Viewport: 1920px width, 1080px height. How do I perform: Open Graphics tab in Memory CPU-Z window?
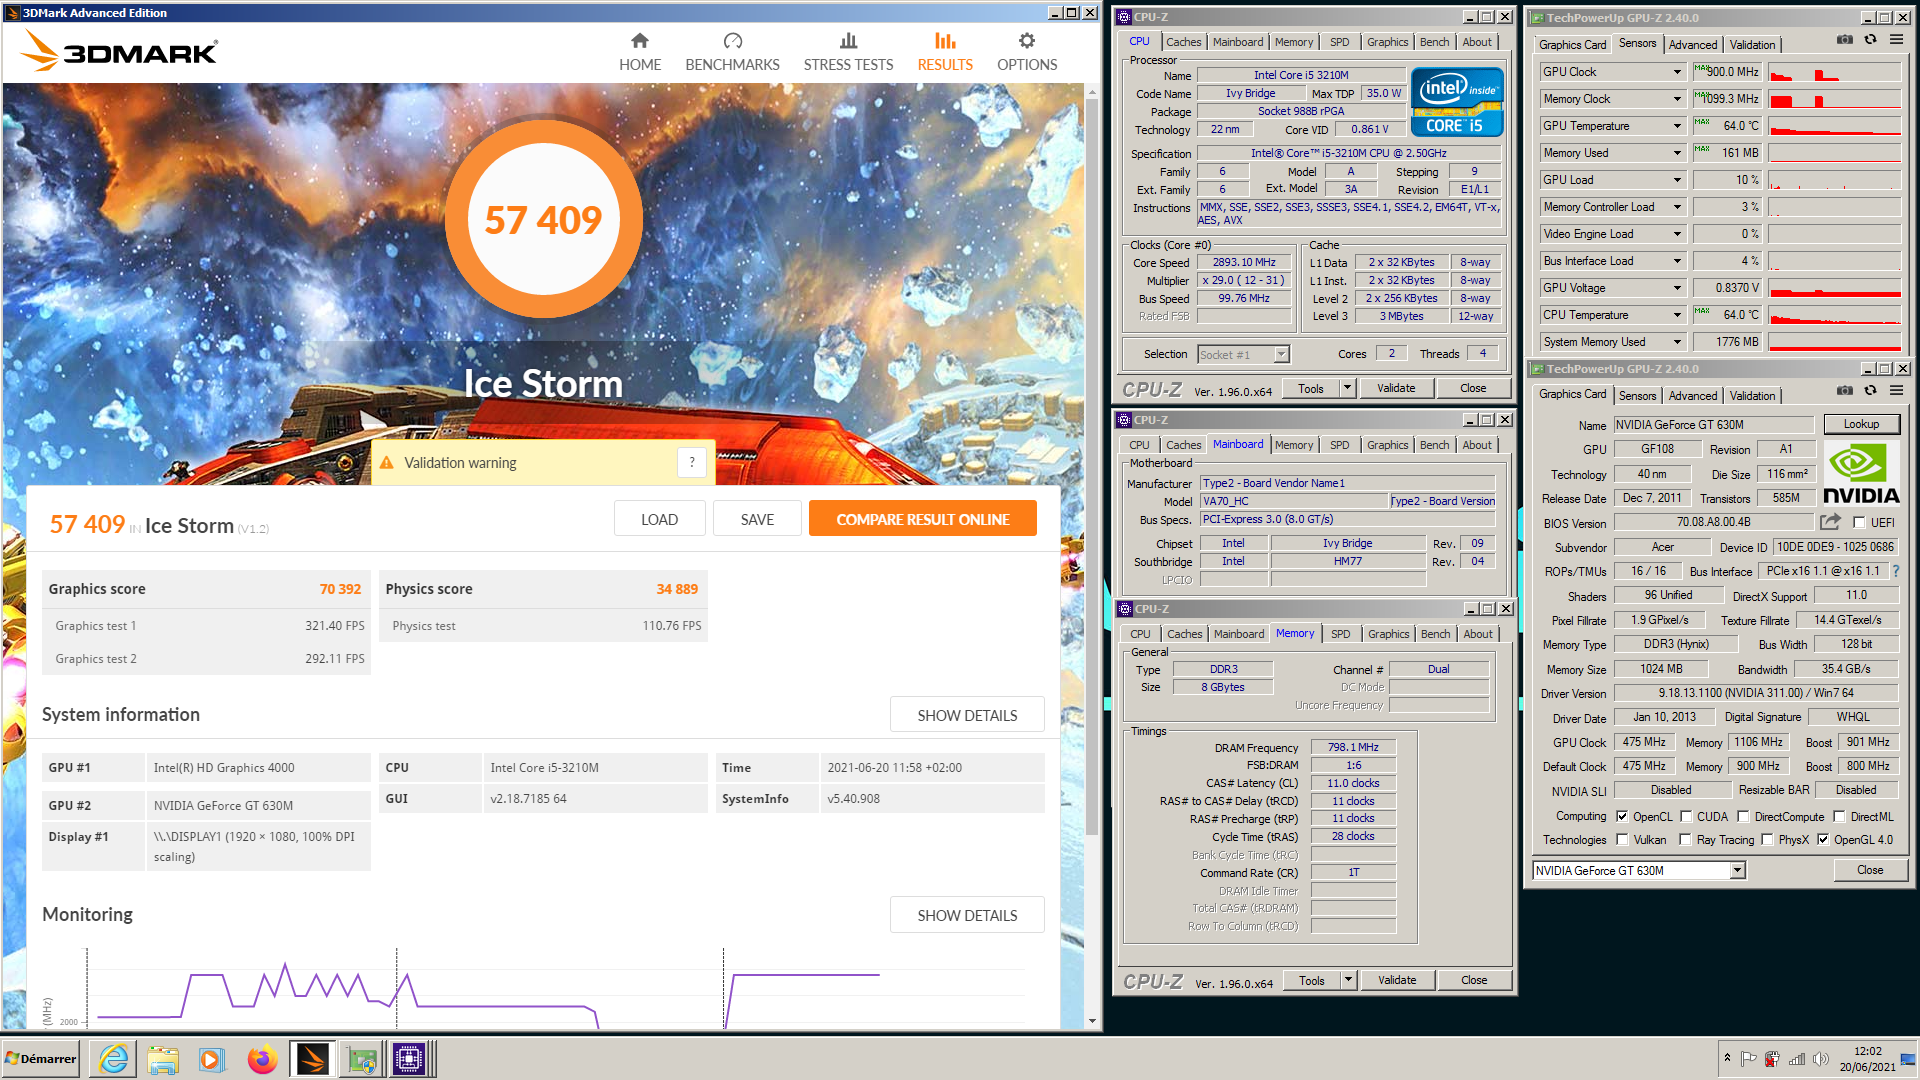tap(1388, 634)
